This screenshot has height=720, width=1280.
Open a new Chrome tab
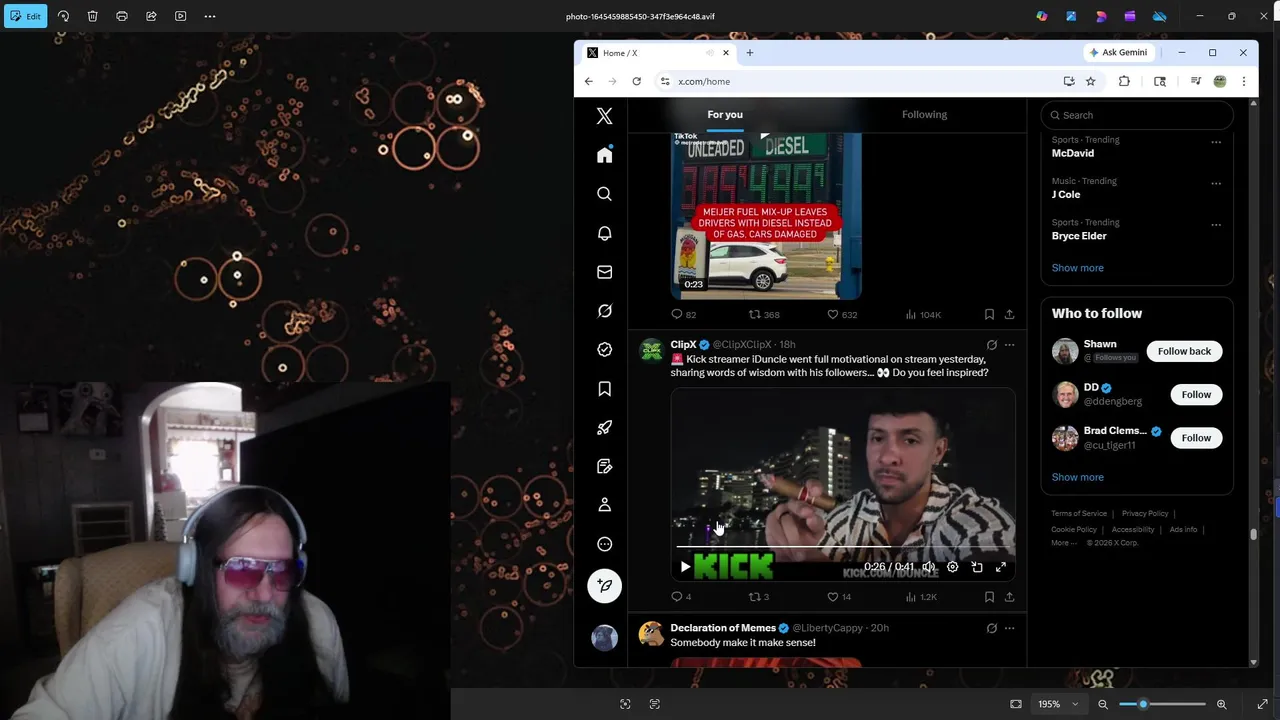(x=749, y=52)
